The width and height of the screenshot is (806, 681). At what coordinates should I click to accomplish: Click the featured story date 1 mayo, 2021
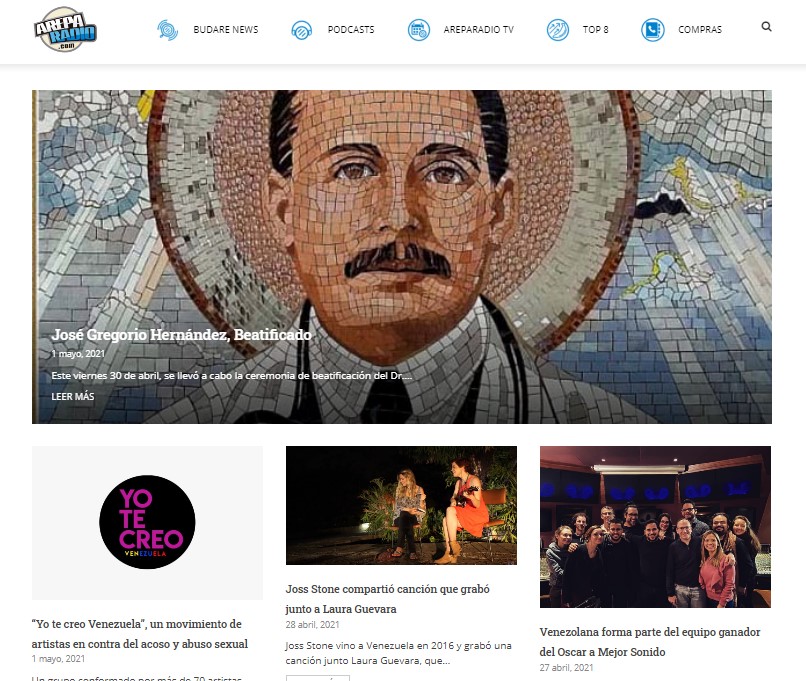[78, 354]
